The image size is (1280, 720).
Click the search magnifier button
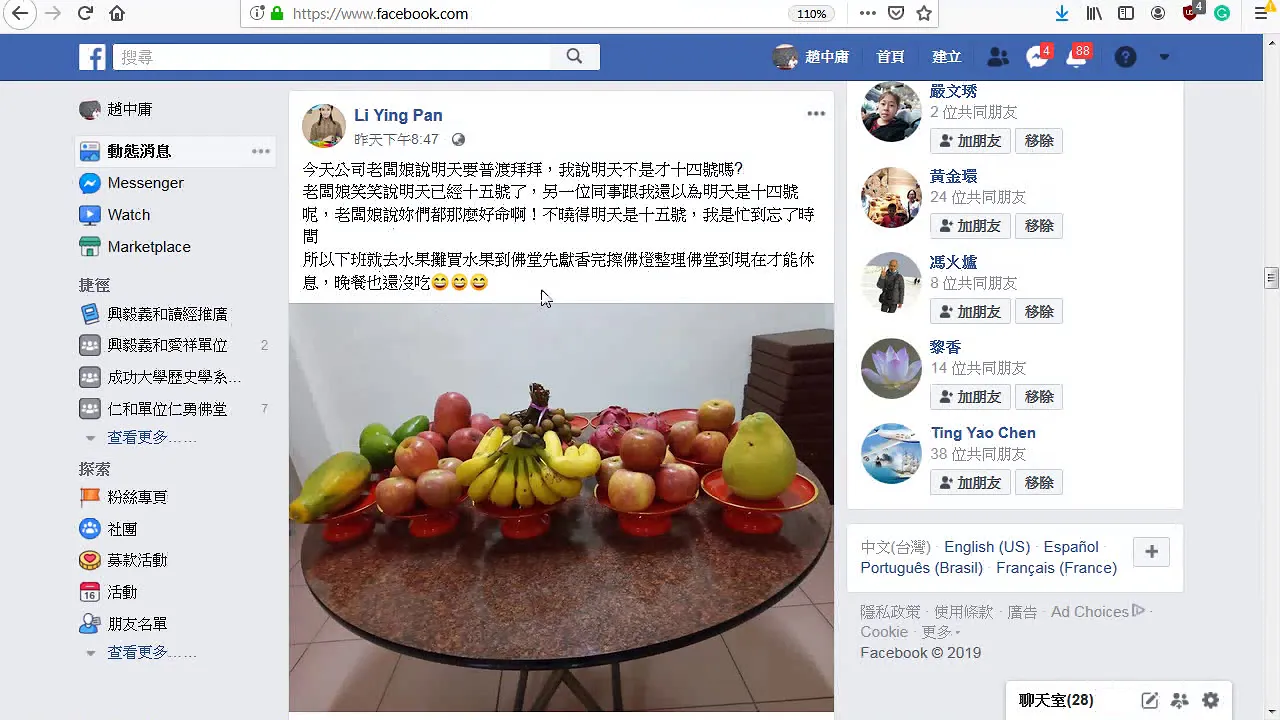click(x=574, y=57)
